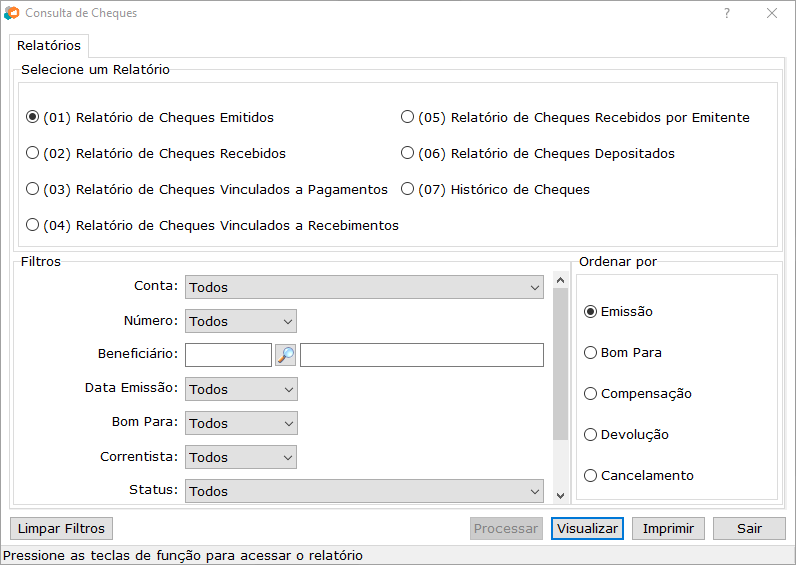Viewport: 796px width, 565px height.
Task: Click the beneficiary search magnifier icon
Action: point(286,355)
